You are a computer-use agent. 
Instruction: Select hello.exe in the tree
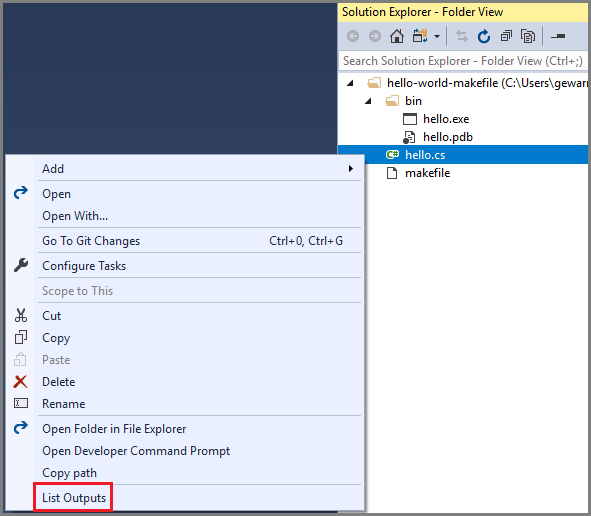point(446,119)
